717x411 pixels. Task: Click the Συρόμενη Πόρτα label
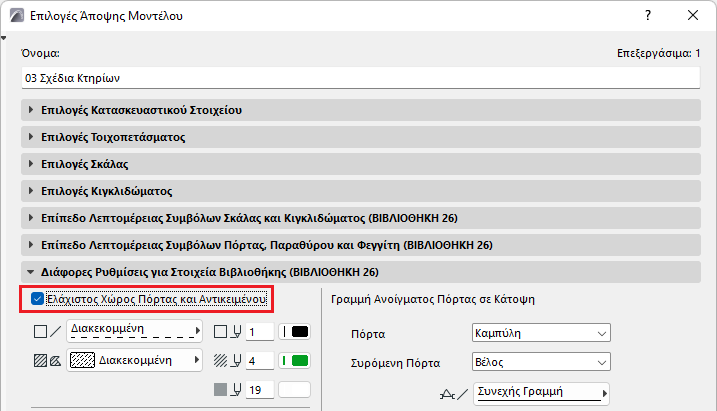[396, 363]
